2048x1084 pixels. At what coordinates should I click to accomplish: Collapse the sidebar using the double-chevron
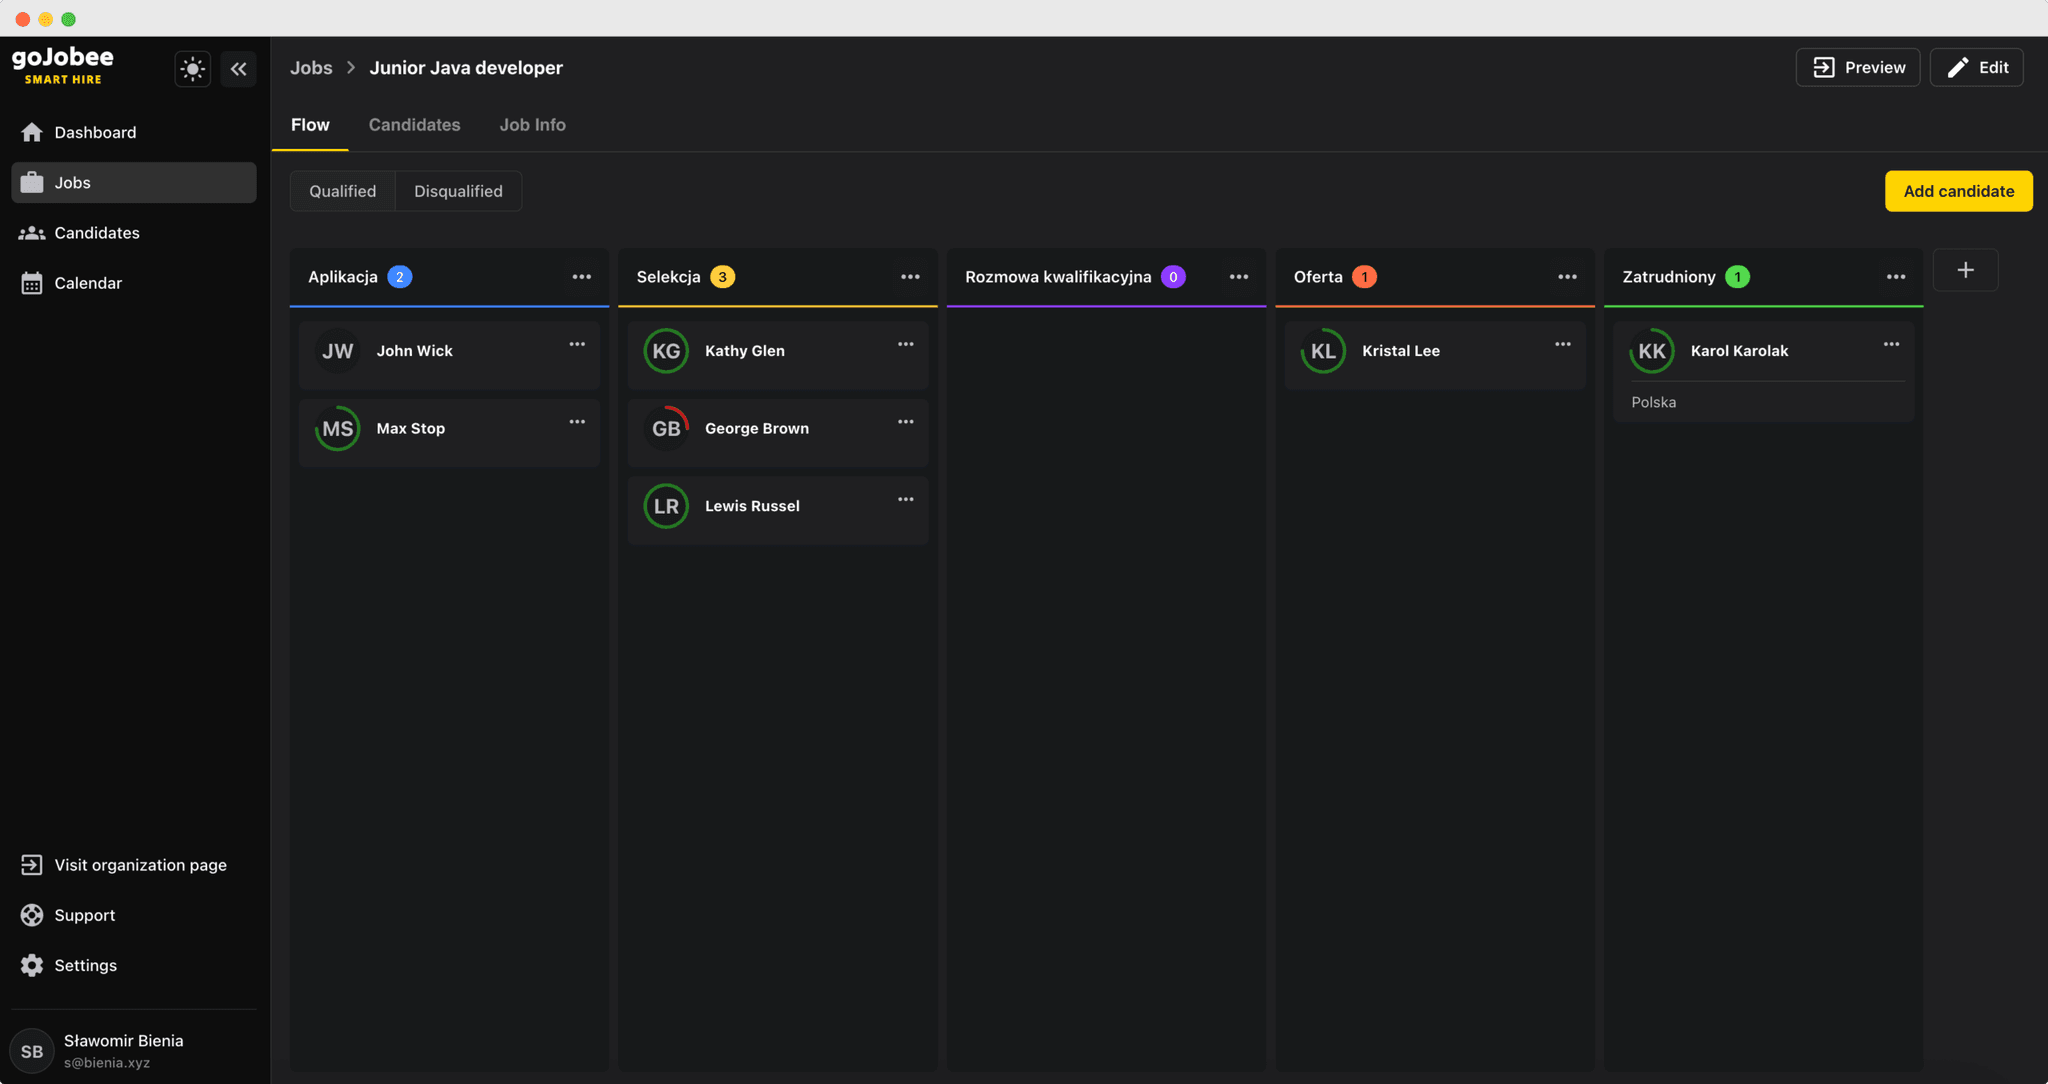pyautogui.click(x=239, y=68)
